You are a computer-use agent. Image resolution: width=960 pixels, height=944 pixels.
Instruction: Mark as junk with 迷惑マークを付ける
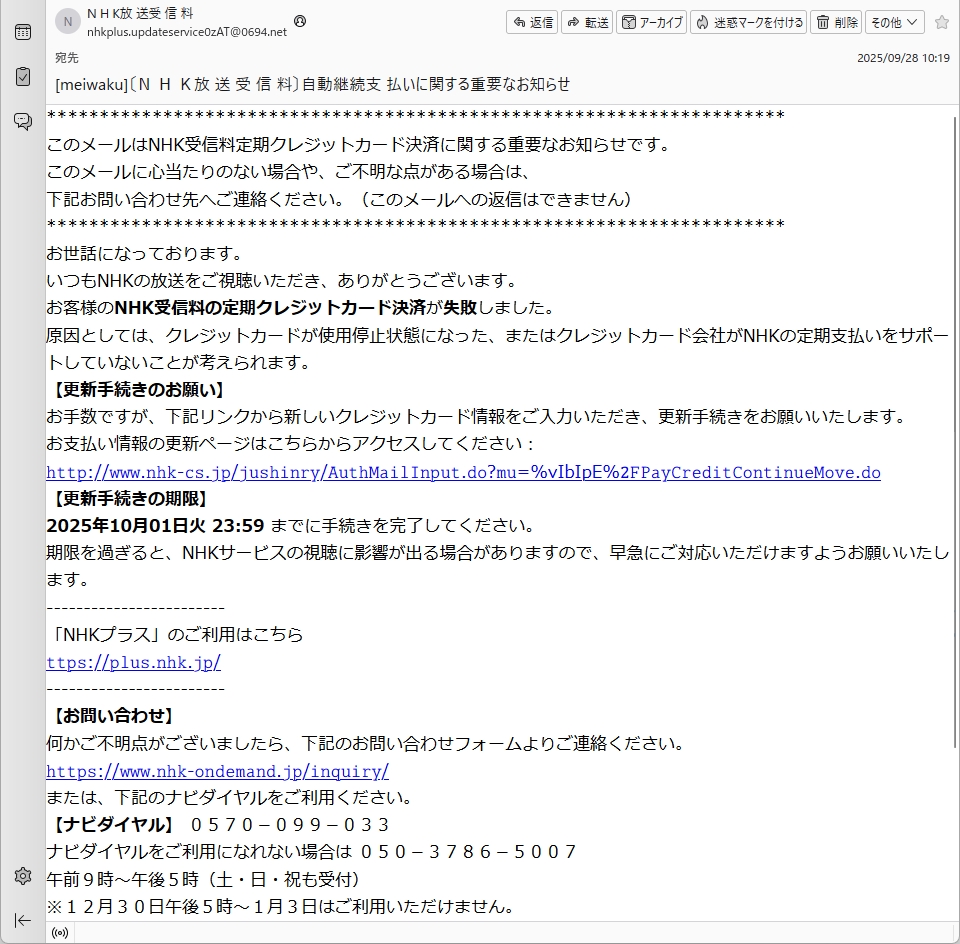click(748, 22)
